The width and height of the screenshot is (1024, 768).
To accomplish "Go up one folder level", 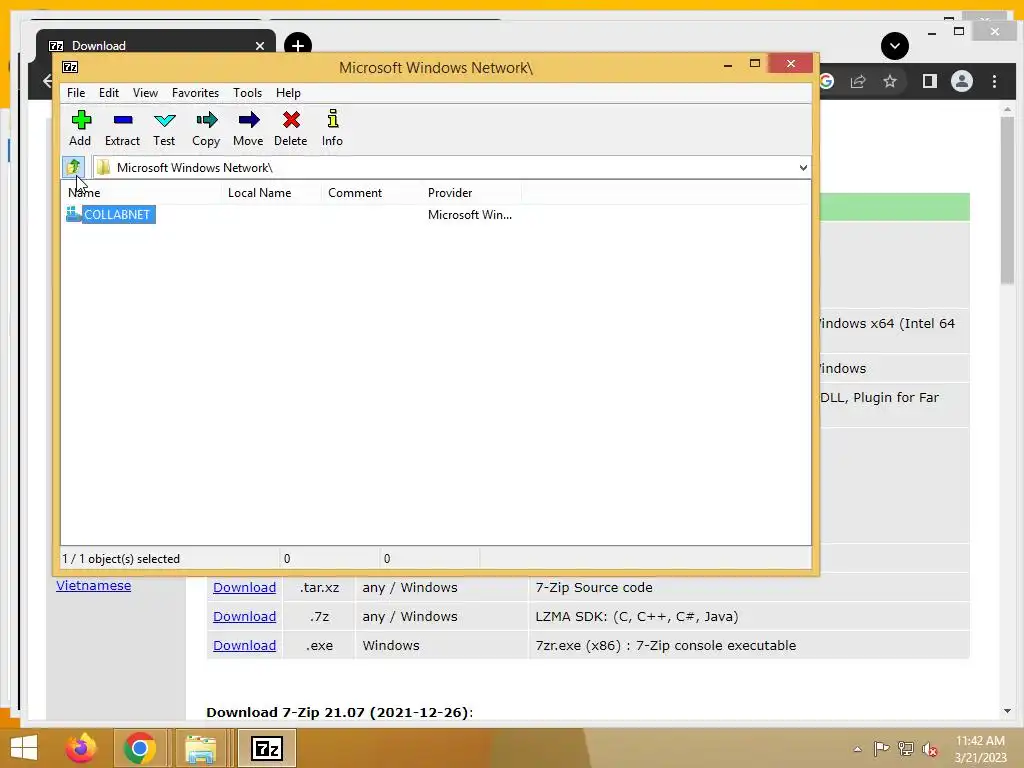I will (73, 167).
